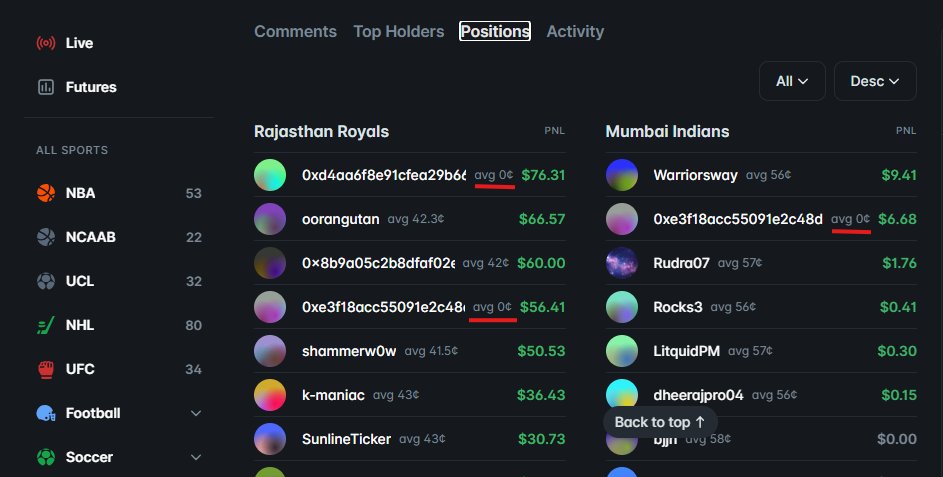The height and width of the screenshot is (477, 943).
Task: Open LitquidPM username link
Action: pyautogui.click(x=686, y=351)
